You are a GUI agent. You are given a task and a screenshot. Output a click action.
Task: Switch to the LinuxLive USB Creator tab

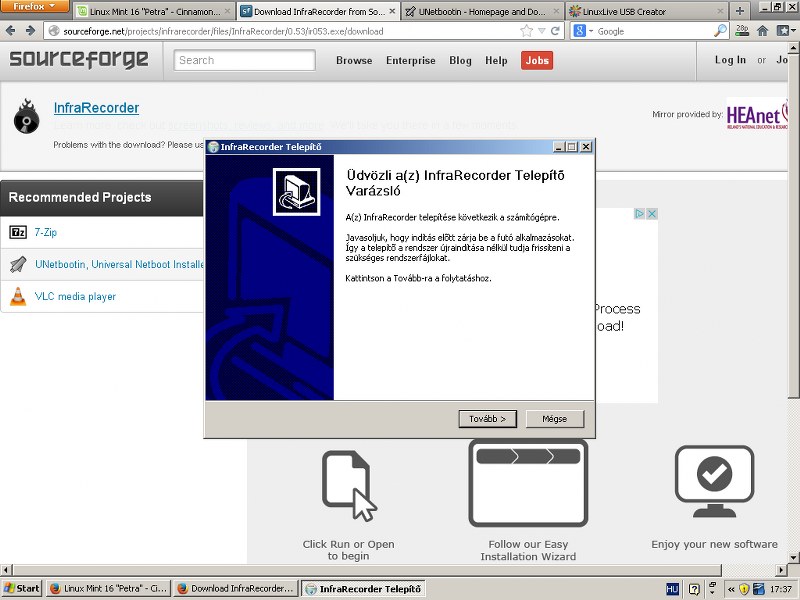pyautogui.click(x=647, y=11)
